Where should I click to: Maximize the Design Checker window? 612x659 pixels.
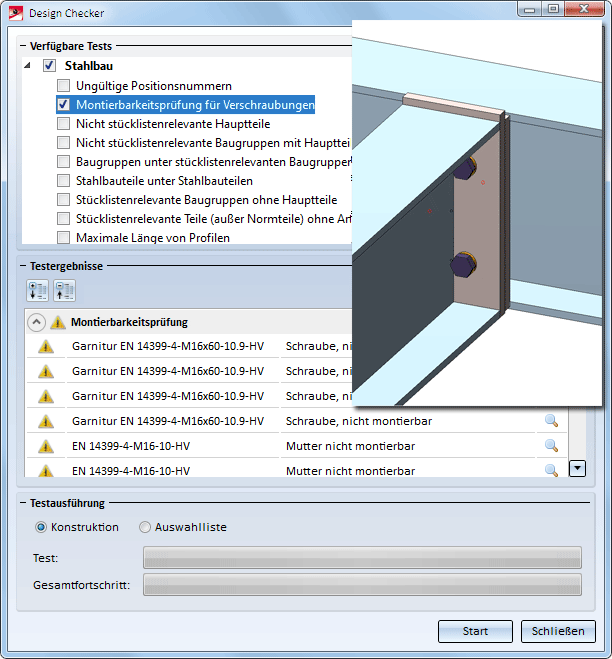click(553, 9)
